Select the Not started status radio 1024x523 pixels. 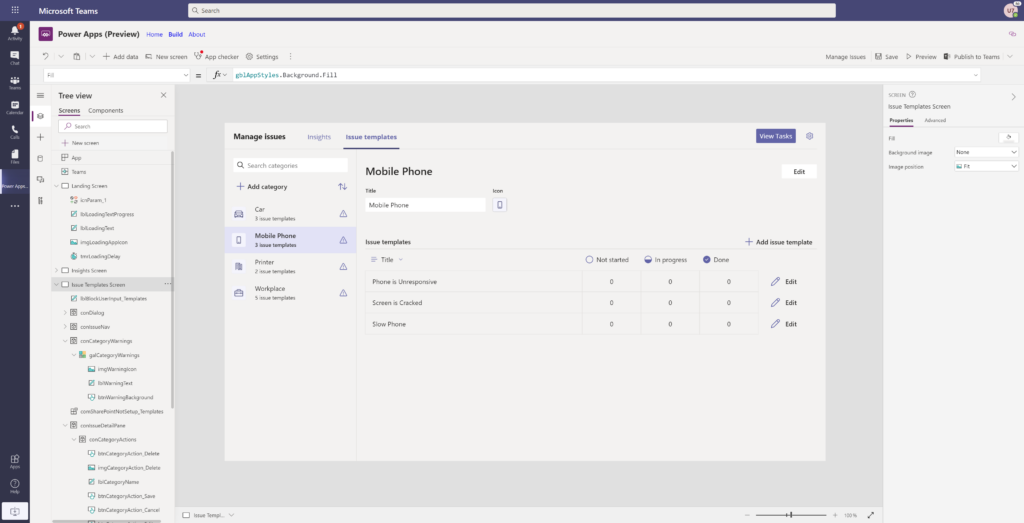tap(590, 259)
